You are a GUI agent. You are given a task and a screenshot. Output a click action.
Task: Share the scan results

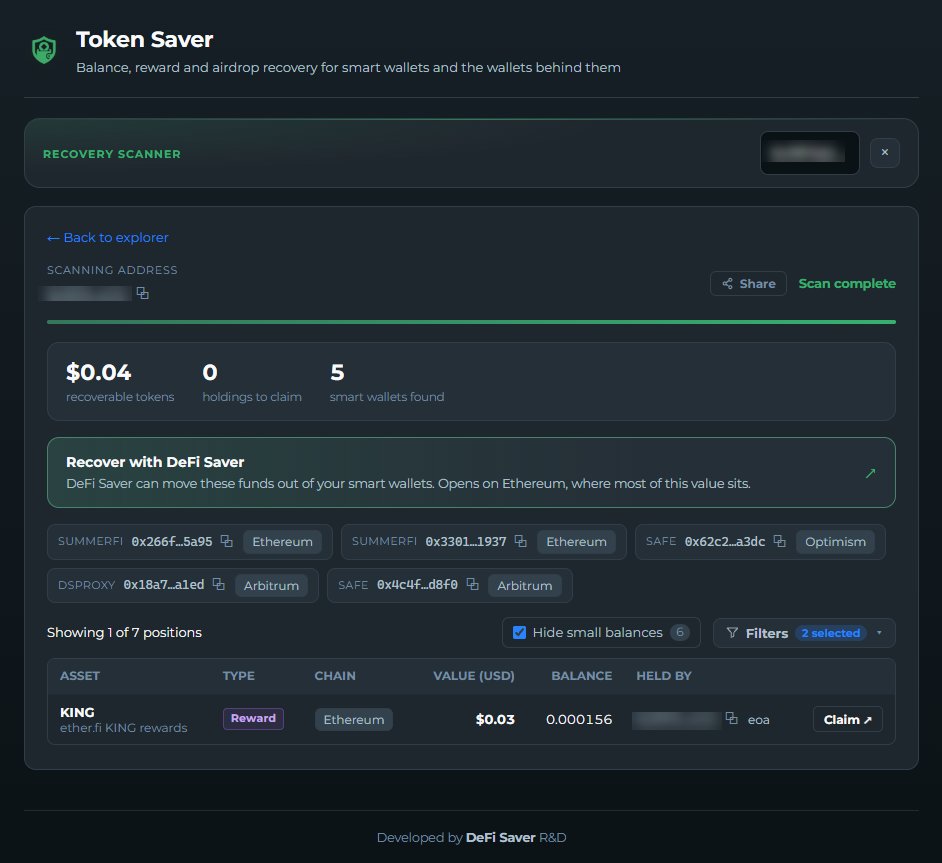(x=748, y=283)
